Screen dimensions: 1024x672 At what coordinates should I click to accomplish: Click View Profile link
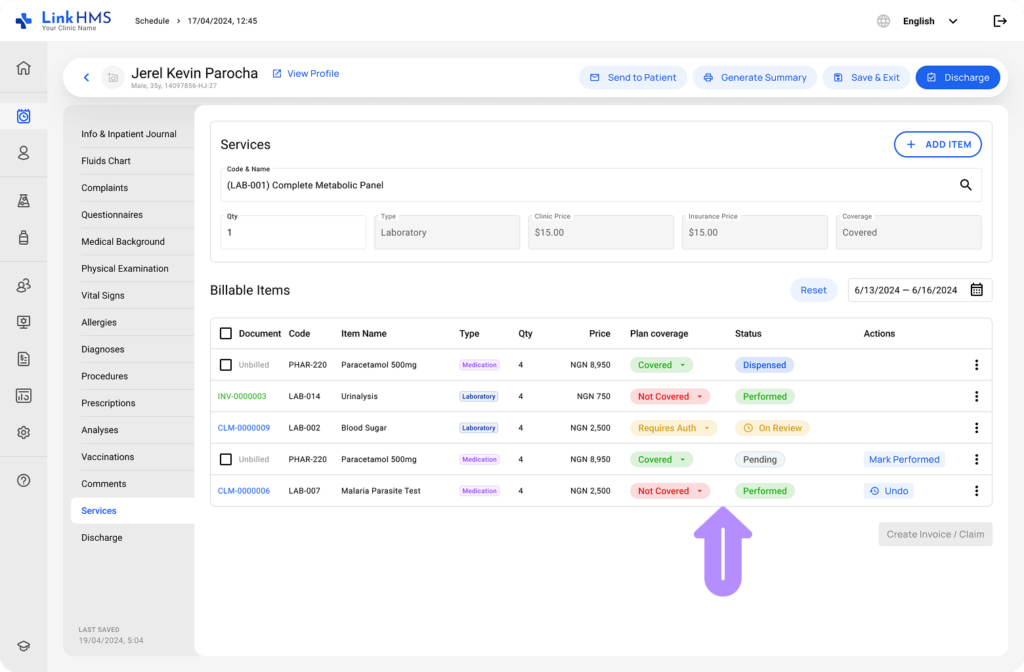coord(306,74)
